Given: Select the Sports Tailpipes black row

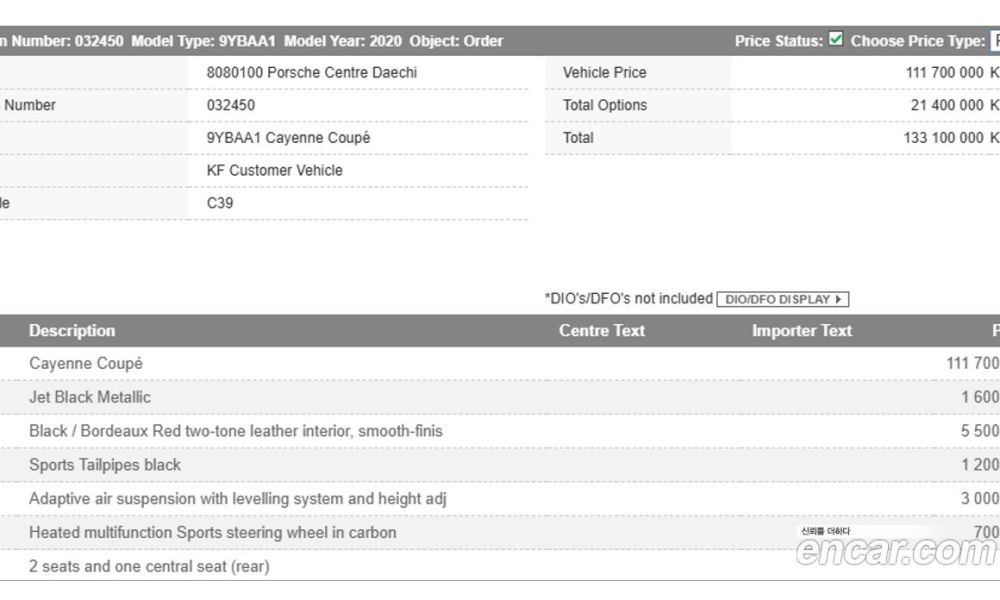Looking at the screenshot, I should point(105,465).
